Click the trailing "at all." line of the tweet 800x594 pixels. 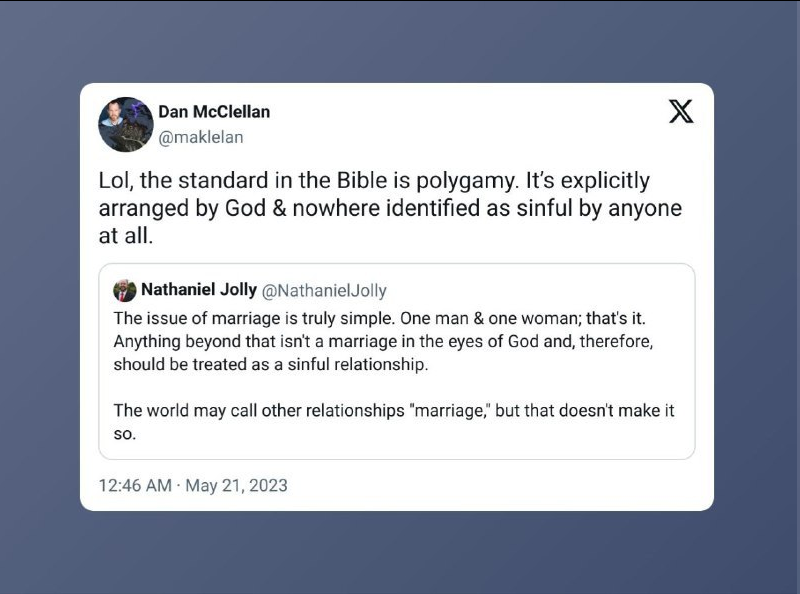tap(126, 236)
